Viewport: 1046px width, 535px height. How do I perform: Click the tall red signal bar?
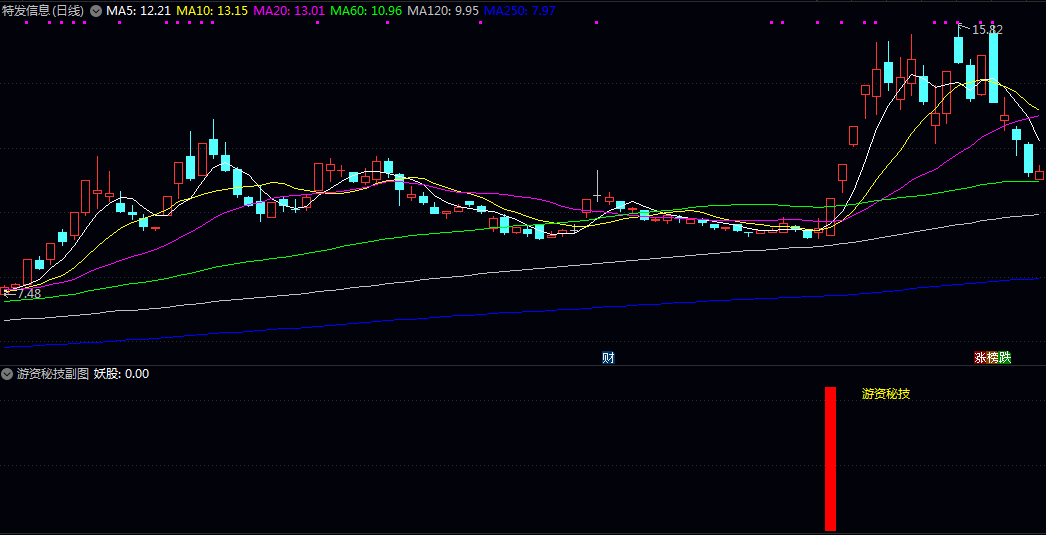tap(830, 458)
